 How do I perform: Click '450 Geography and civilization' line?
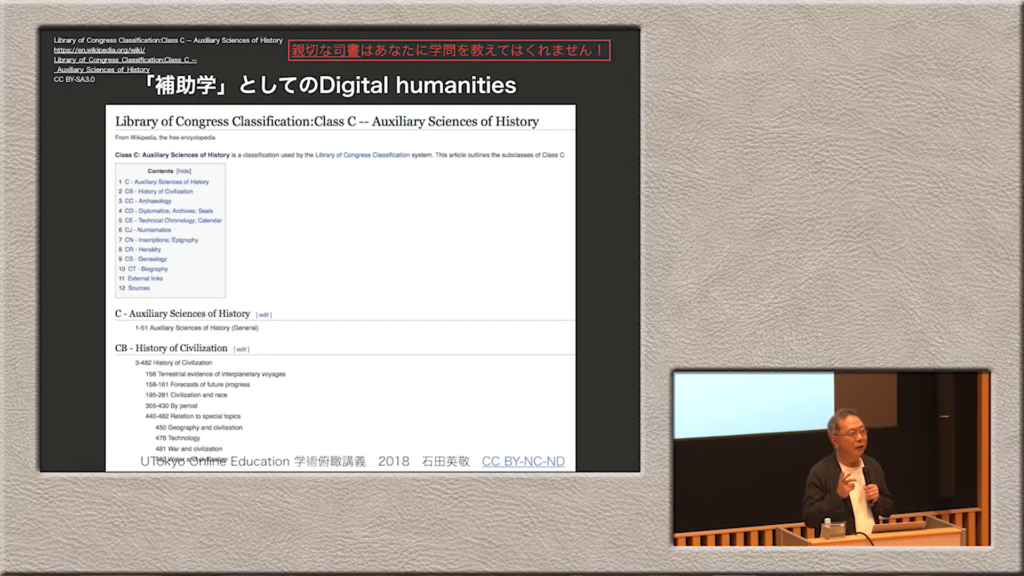point(199,428)
